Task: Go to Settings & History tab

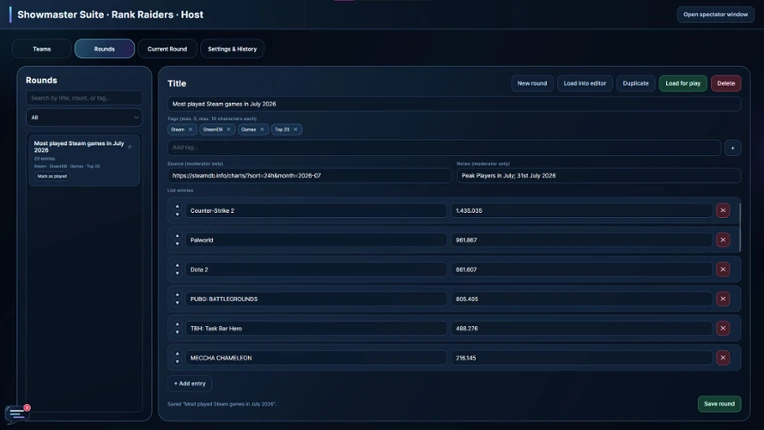Action: tap(232, 49)
